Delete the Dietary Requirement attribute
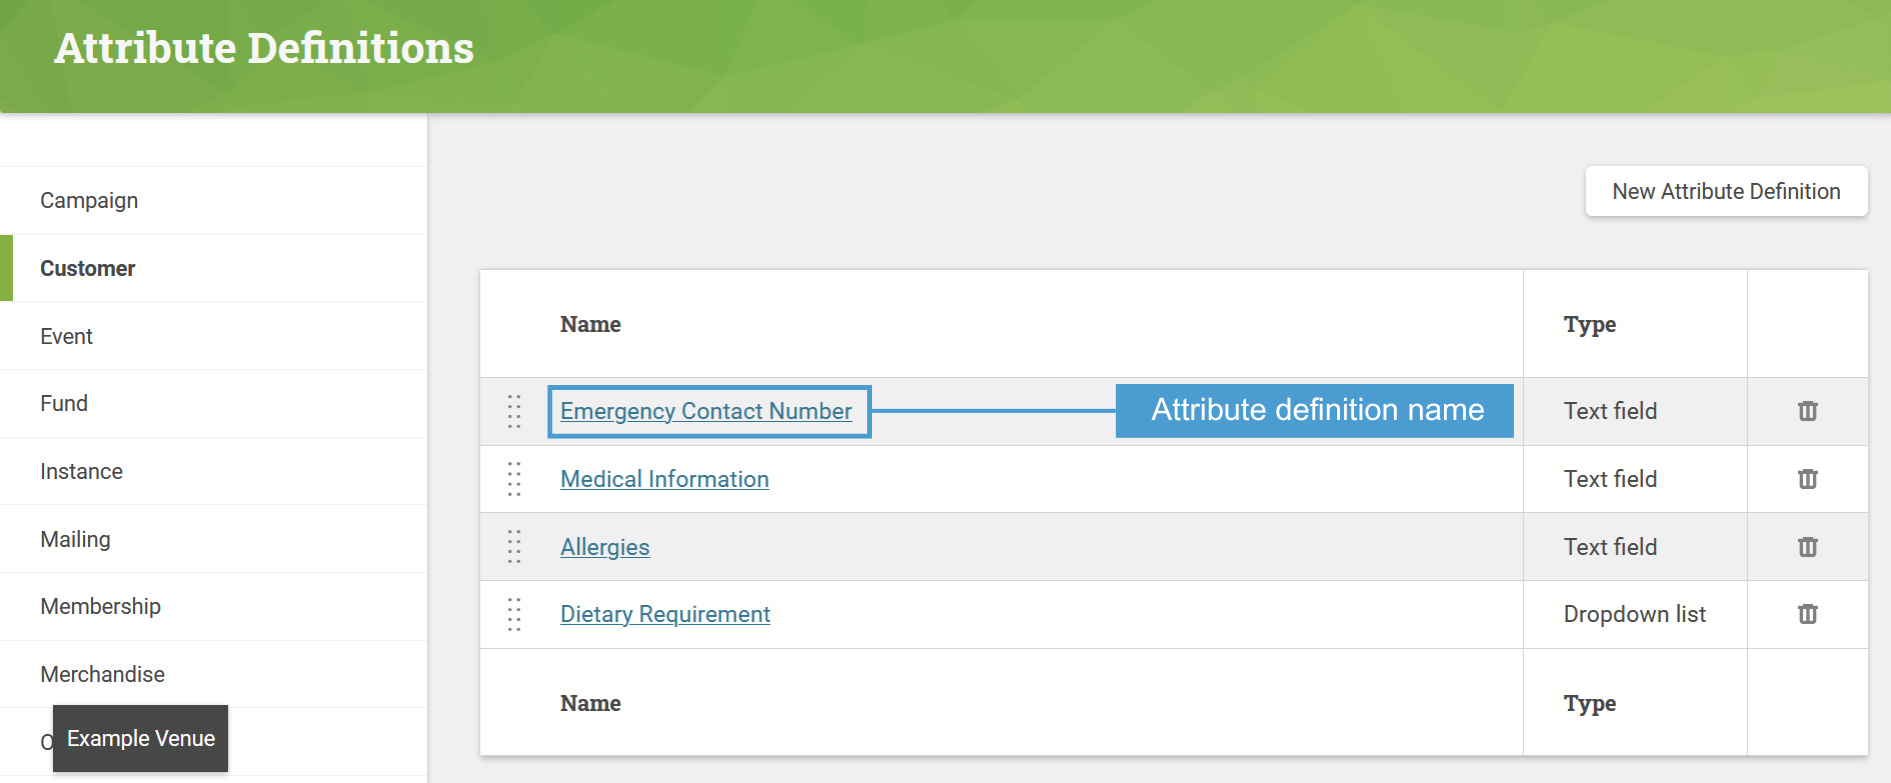The width and height of the screenshot is (1891, 783). point(1807,614)
